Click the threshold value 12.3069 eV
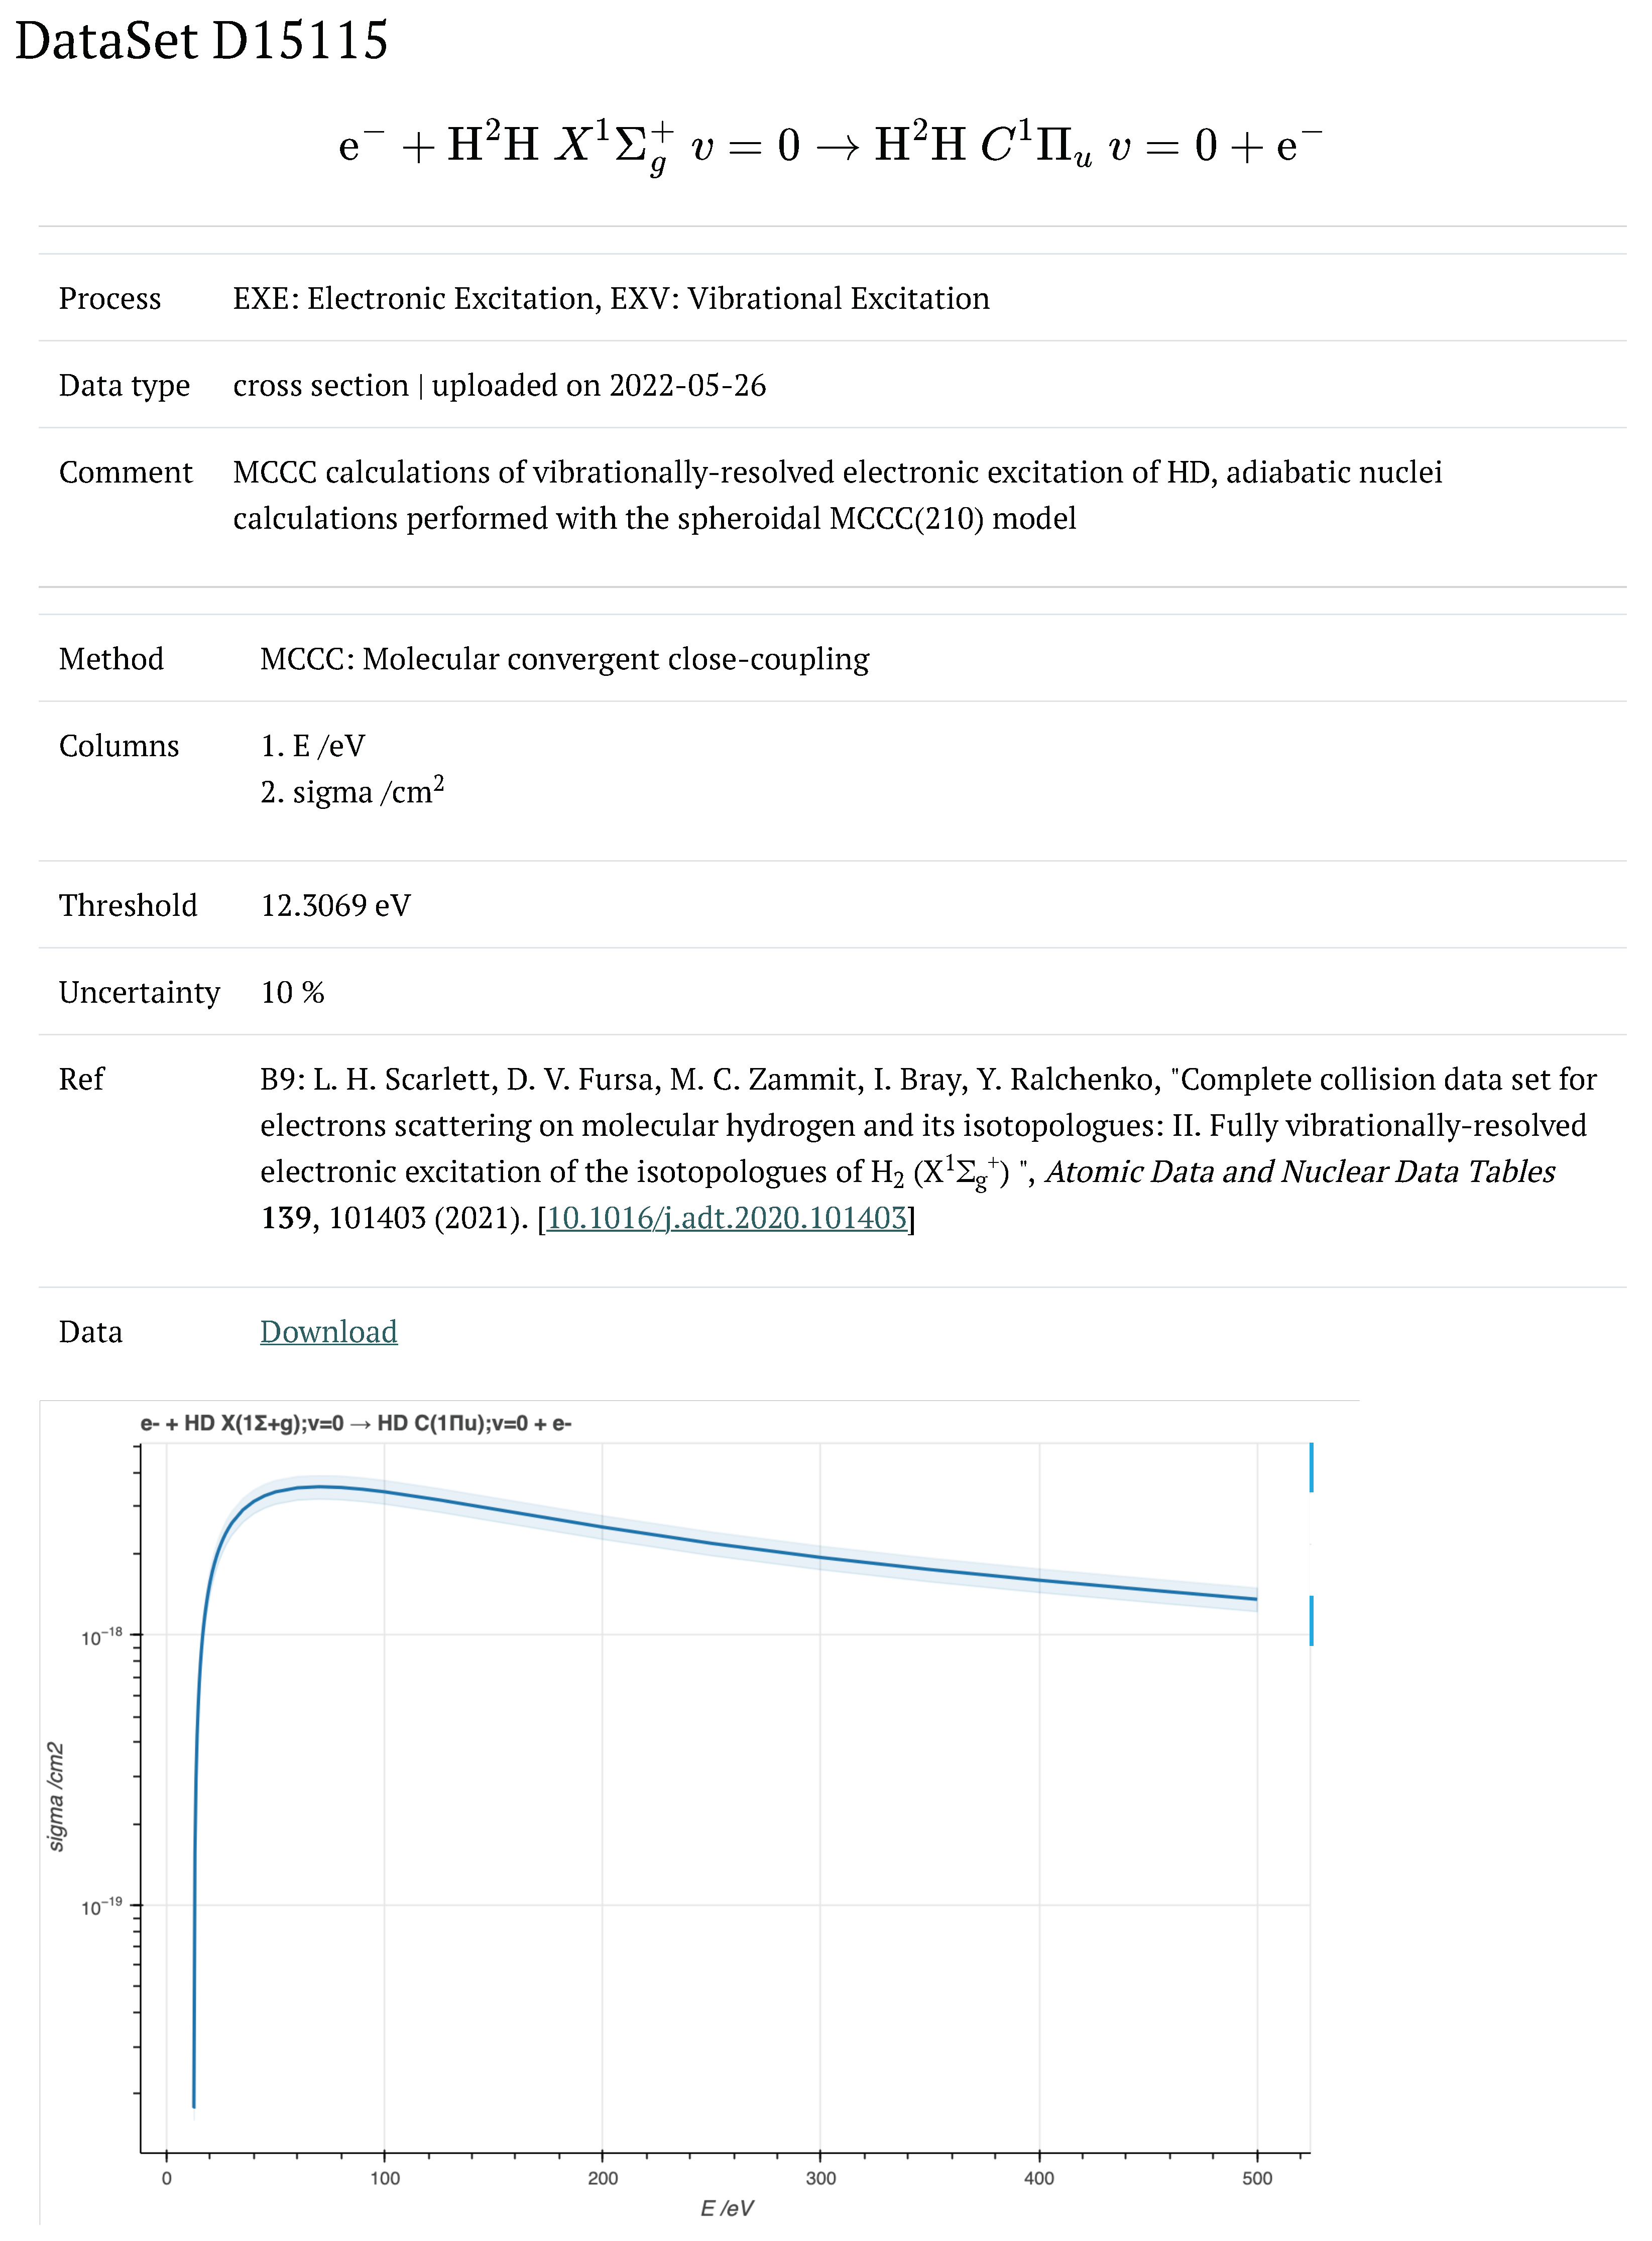This screenshot has width=1652, height=2241. pyautogui.click(x=335, y=905)
